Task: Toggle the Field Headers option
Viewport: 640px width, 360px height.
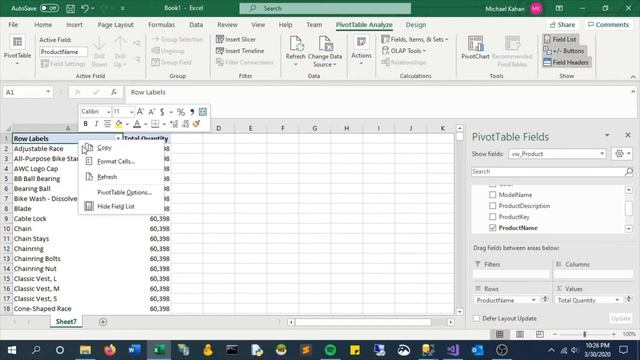Action: 566,62
